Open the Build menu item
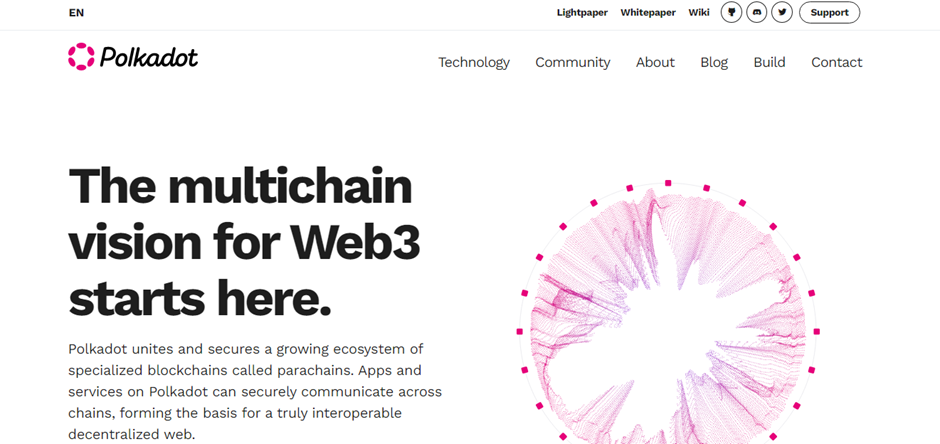The width and height of the screenshot is (940, 444). (x=769, y=62)
